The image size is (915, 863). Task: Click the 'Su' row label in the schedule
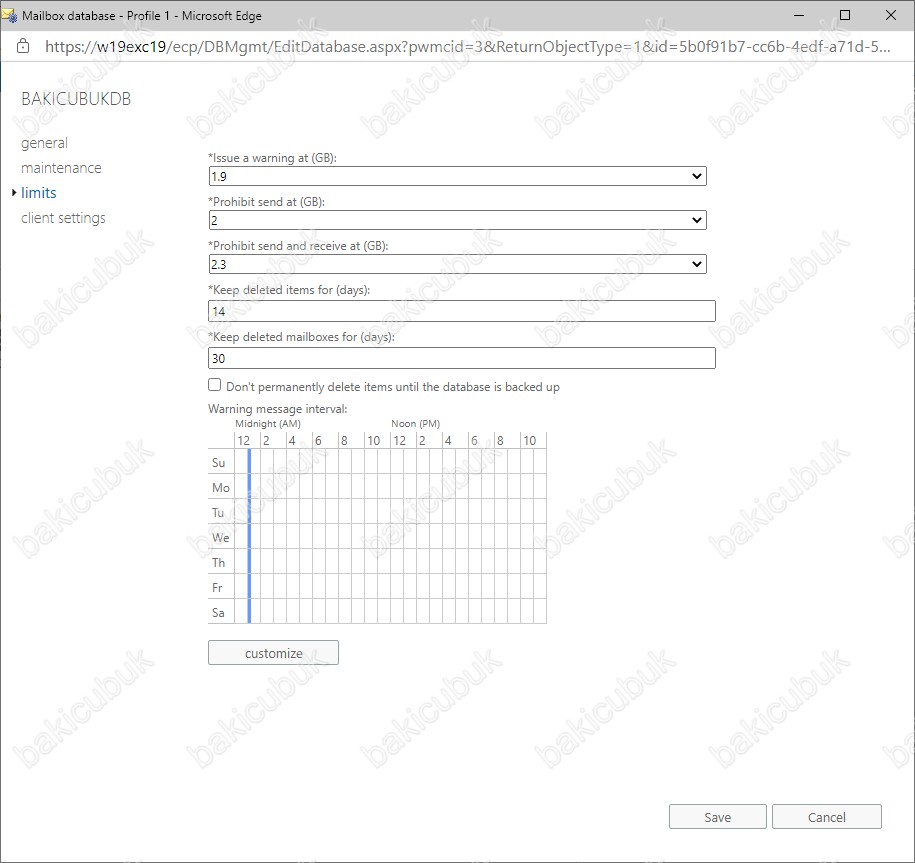pos(219,463)
